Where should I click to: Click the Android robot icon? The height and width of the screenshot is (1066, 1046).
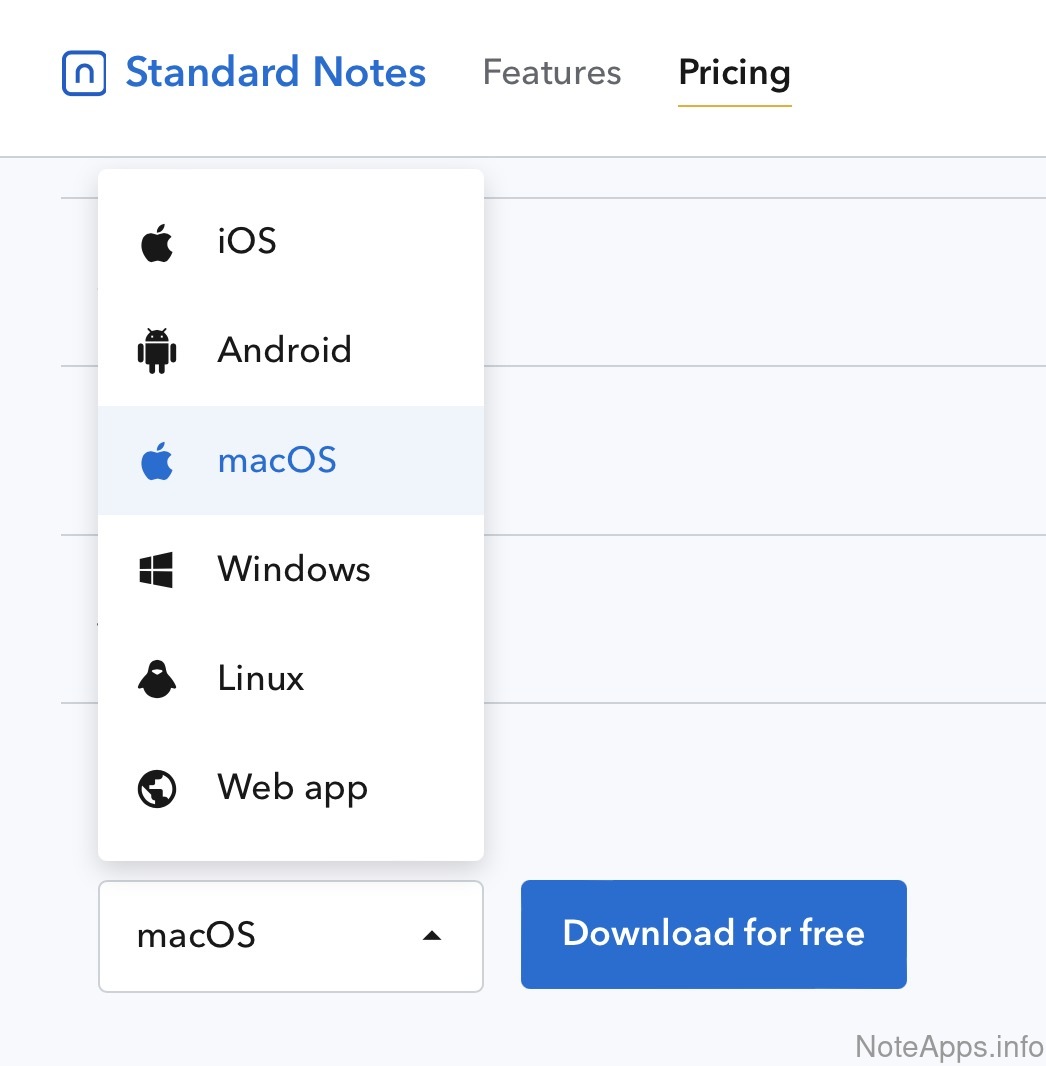click(156, 351)
